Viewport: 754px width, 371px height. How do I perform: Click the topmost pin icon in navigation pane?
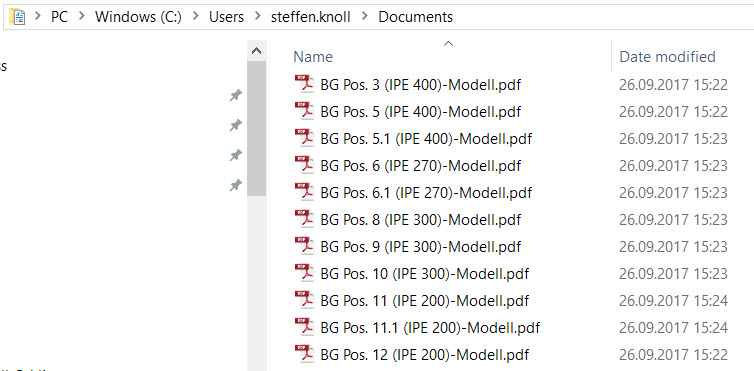235,96
